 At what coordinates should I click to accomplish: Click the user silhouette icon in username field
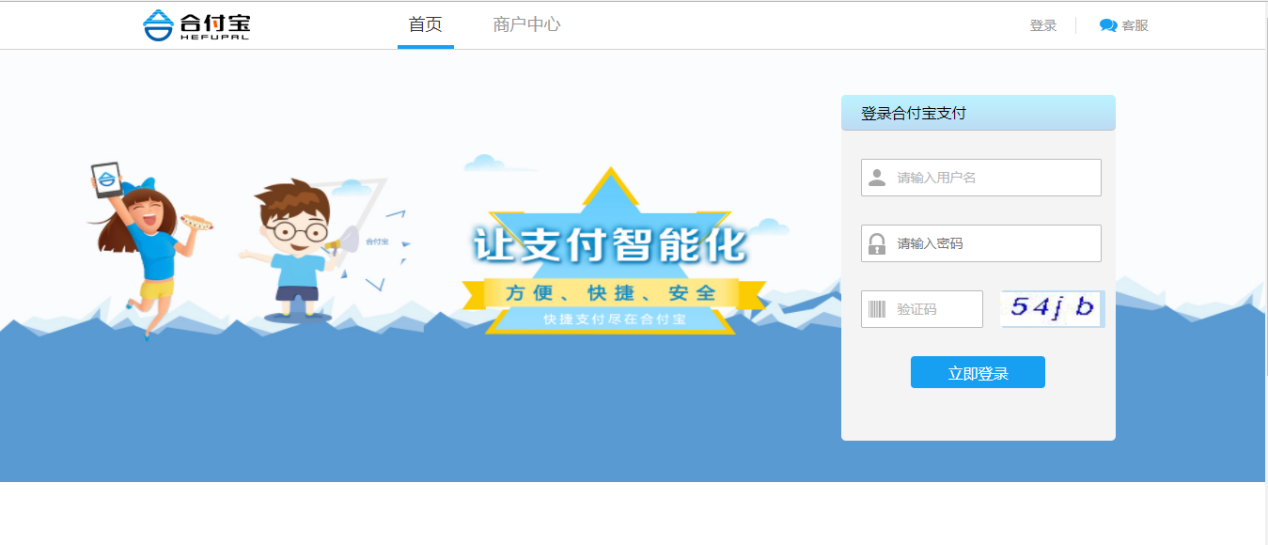877,178
